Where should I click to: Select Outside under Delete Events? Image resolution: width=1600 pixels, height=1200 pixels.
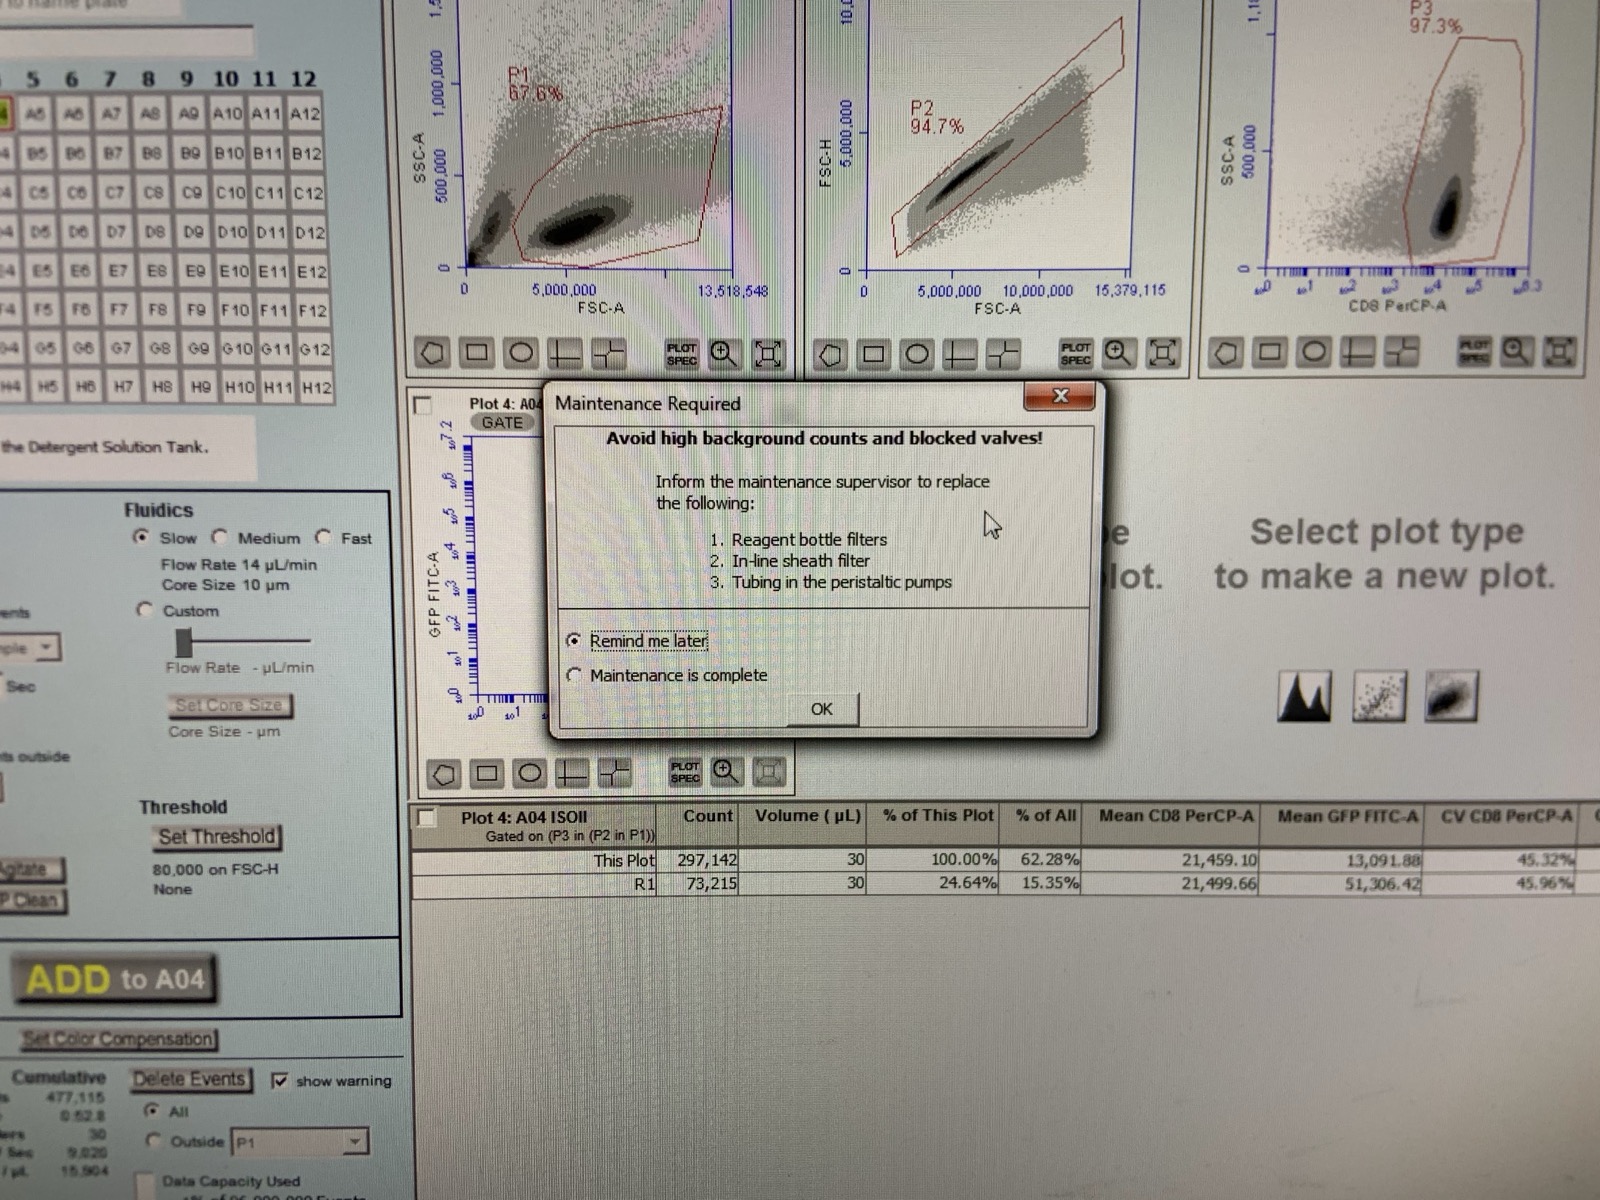pyautogui.click(x=153, y=1140)
